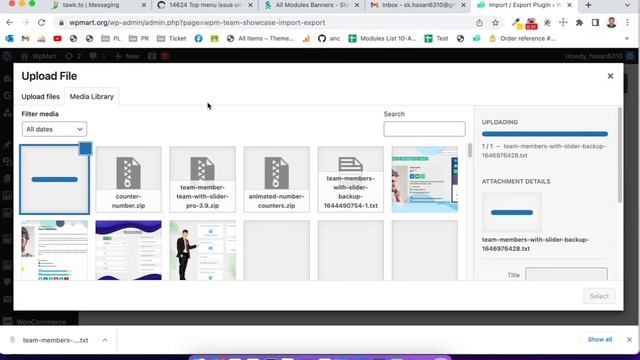Show more bookmarks overflow chevron
Screen dimensions: 640x360
(627, 38)
